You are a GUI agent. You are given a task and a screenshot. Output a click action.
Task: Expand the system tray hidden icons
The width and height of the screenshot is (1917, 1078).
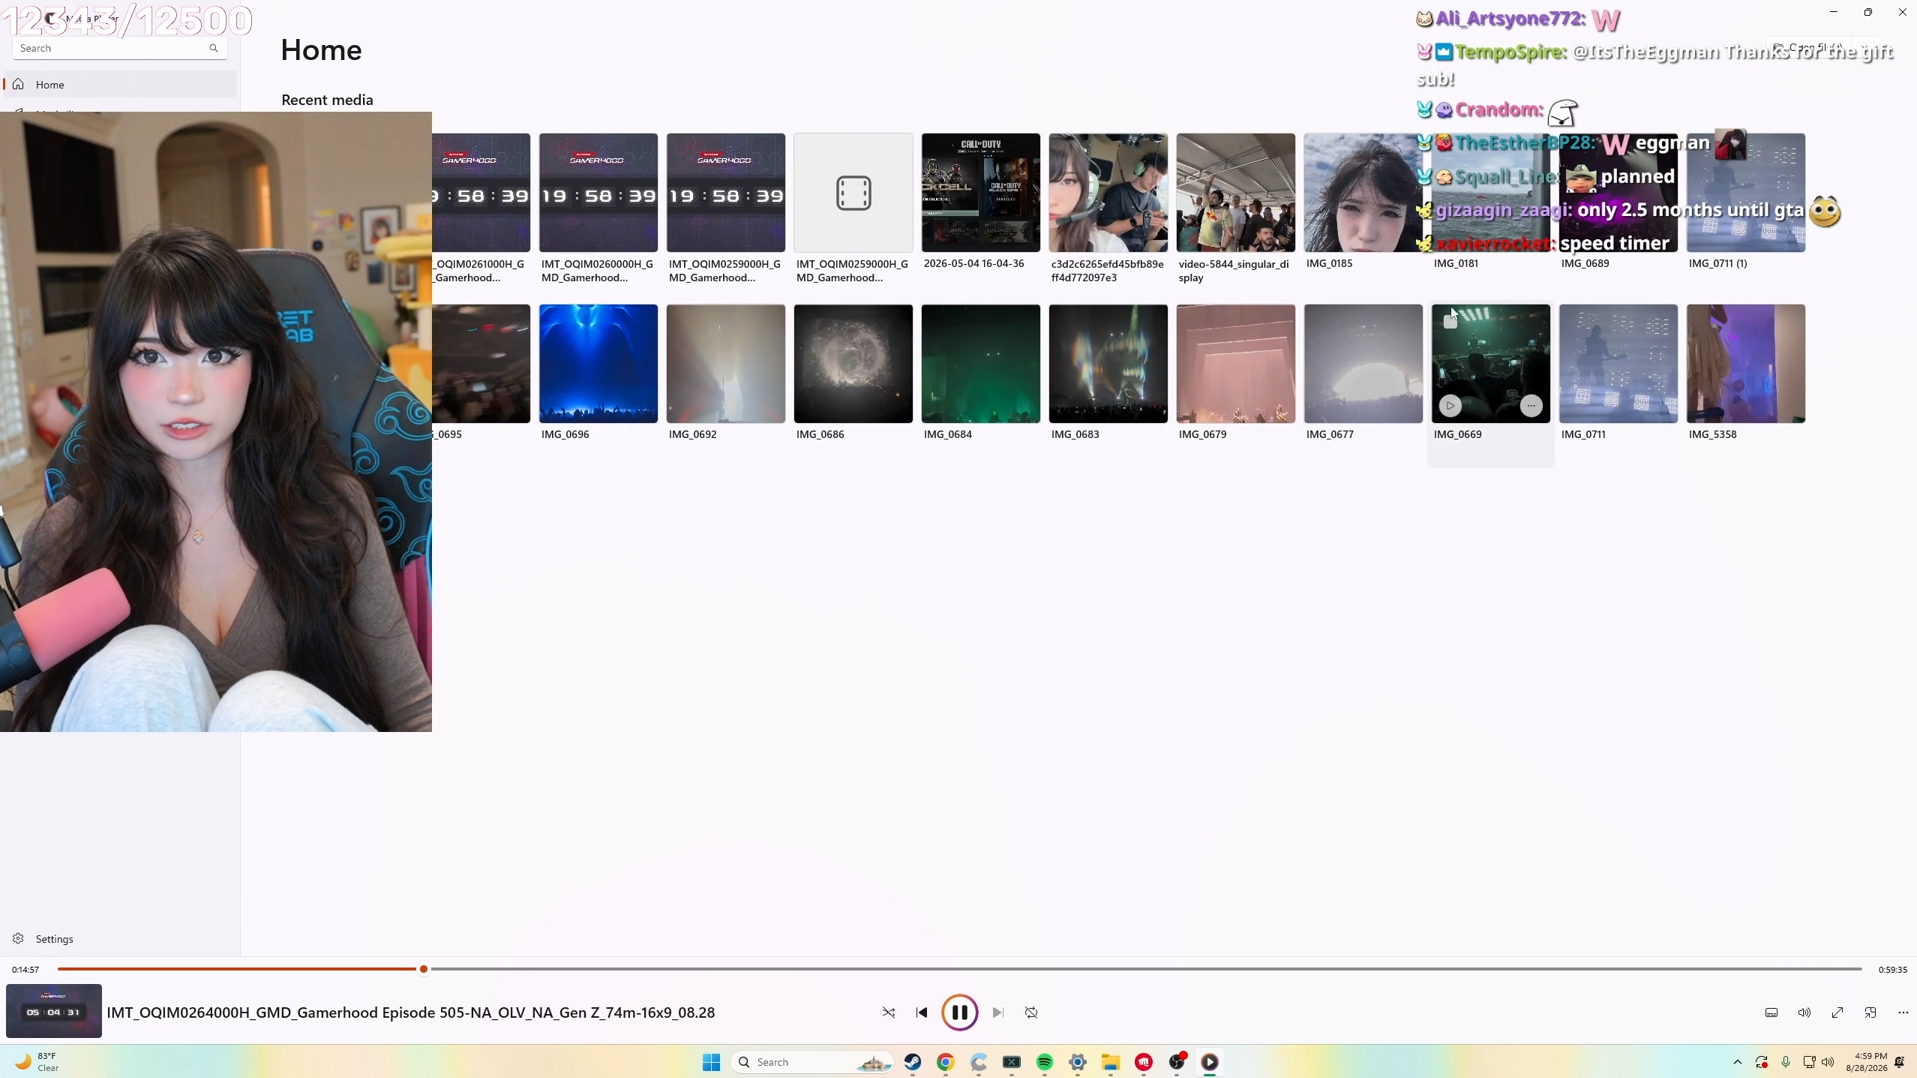pos(1737,1062)
